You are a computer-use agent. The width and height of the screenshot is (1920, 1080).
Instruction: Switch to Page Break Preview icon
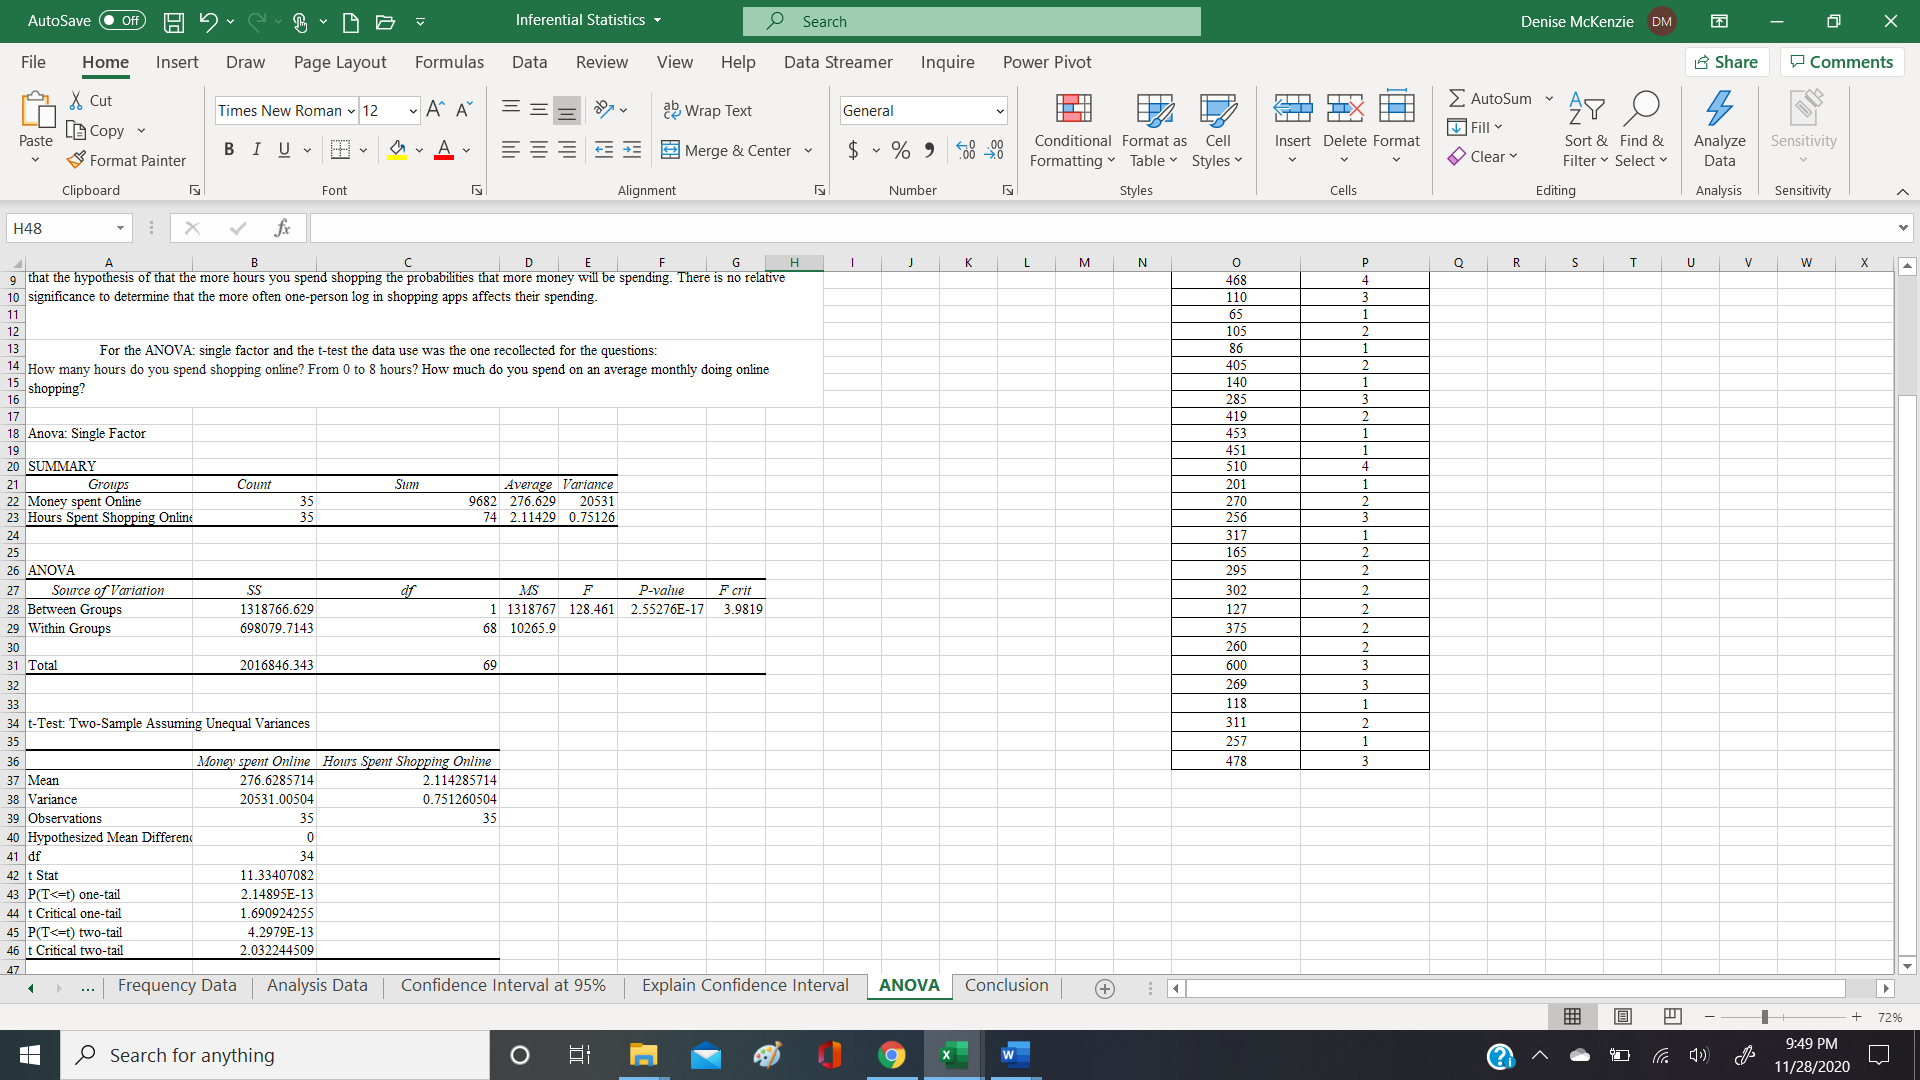click(x=1672, y=1016)
